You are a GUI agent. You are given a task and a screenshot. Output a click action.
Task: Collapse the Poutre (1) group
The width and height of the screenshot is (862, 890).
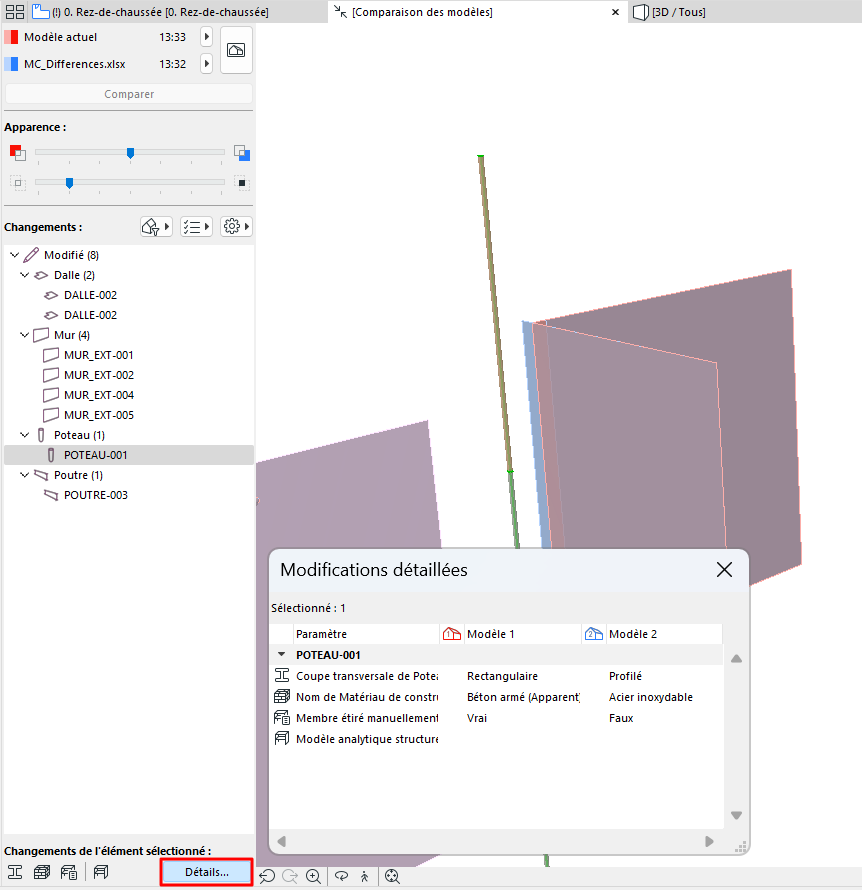coord(24,475)
